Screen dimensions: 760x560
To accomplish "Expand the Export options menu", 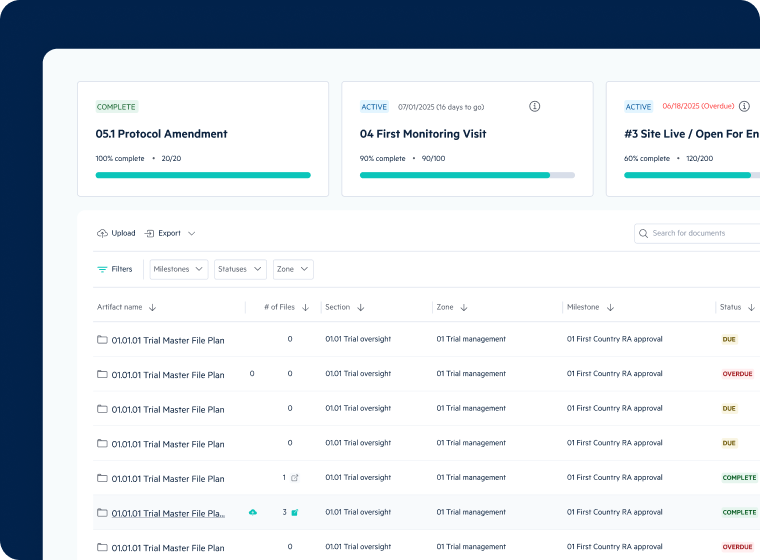I will pyautogui.click(x=170, y=233).
